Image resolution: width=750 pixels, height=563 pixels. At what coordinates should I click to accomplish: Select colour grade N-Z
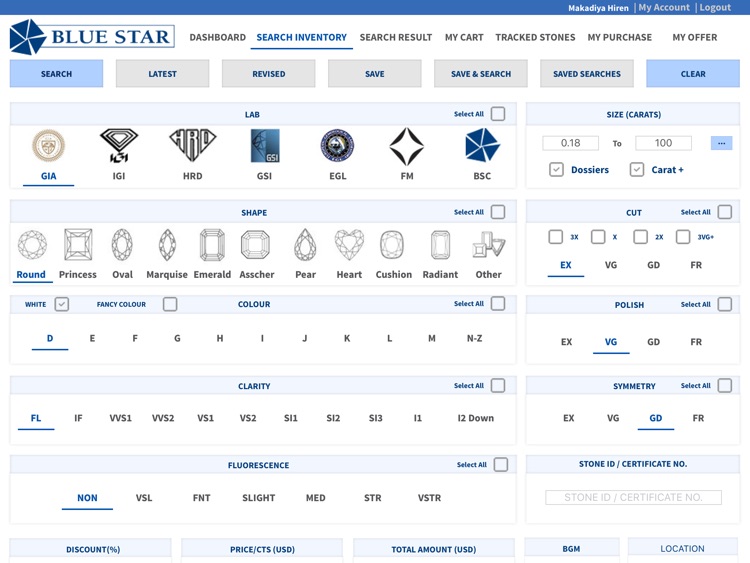pos(474,338)
